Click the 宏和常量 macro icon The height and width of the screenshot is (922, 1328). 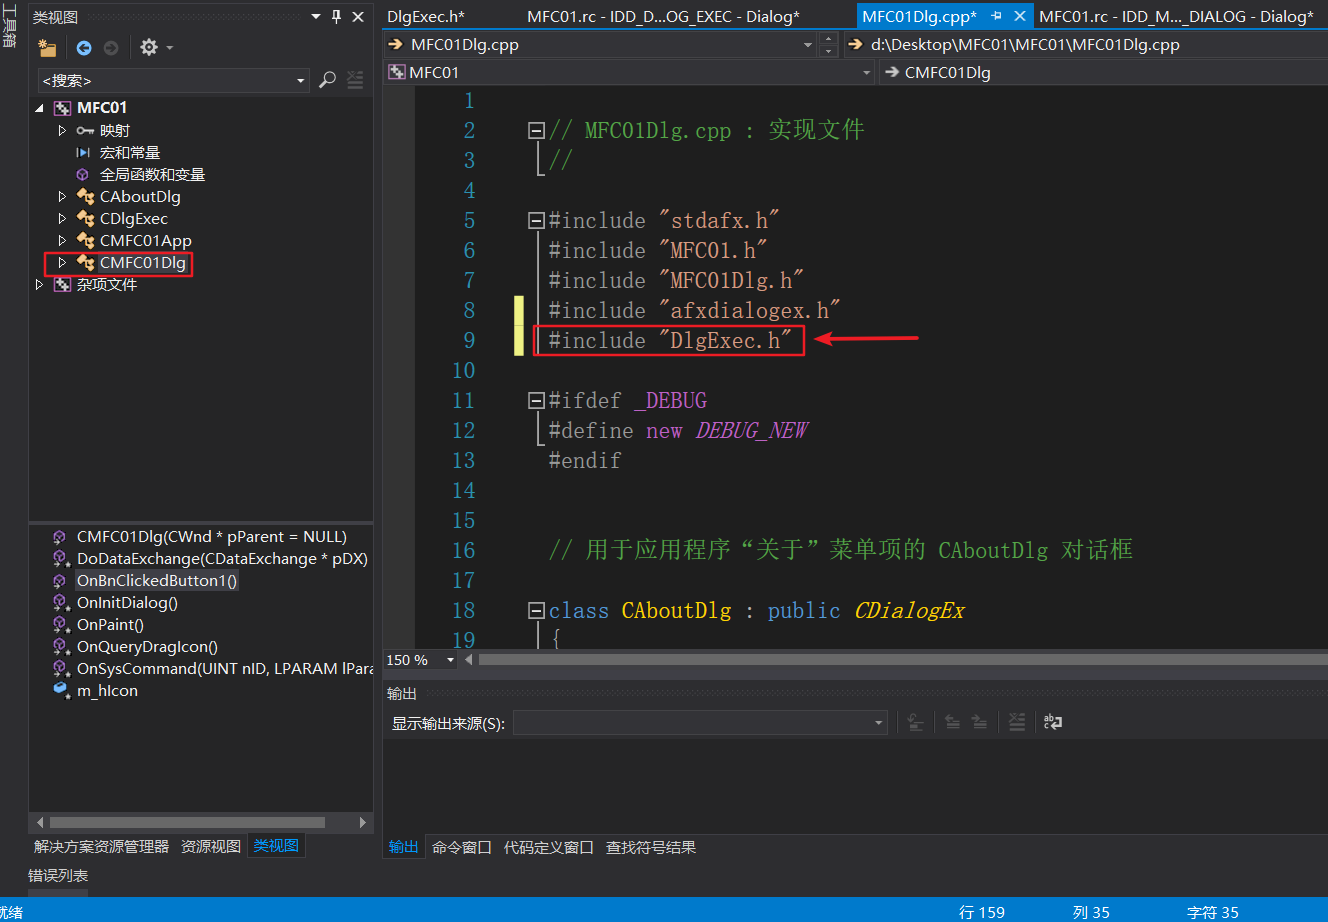click(84, 152)
